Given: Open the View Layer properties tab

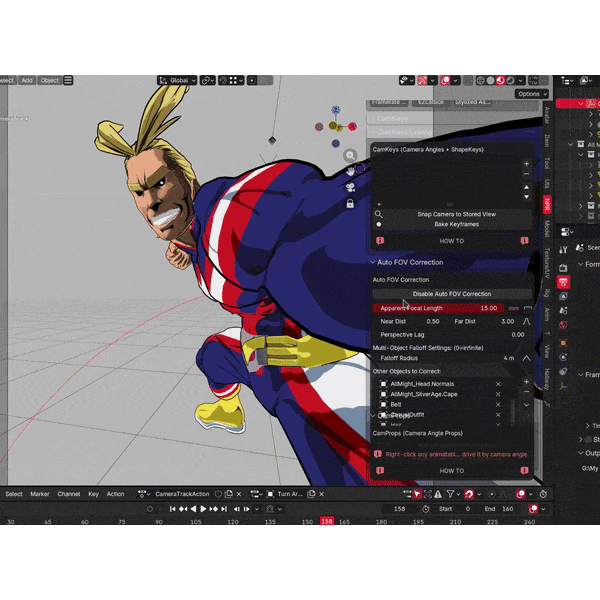Looking at the screenshot, I should pos(563,297).
